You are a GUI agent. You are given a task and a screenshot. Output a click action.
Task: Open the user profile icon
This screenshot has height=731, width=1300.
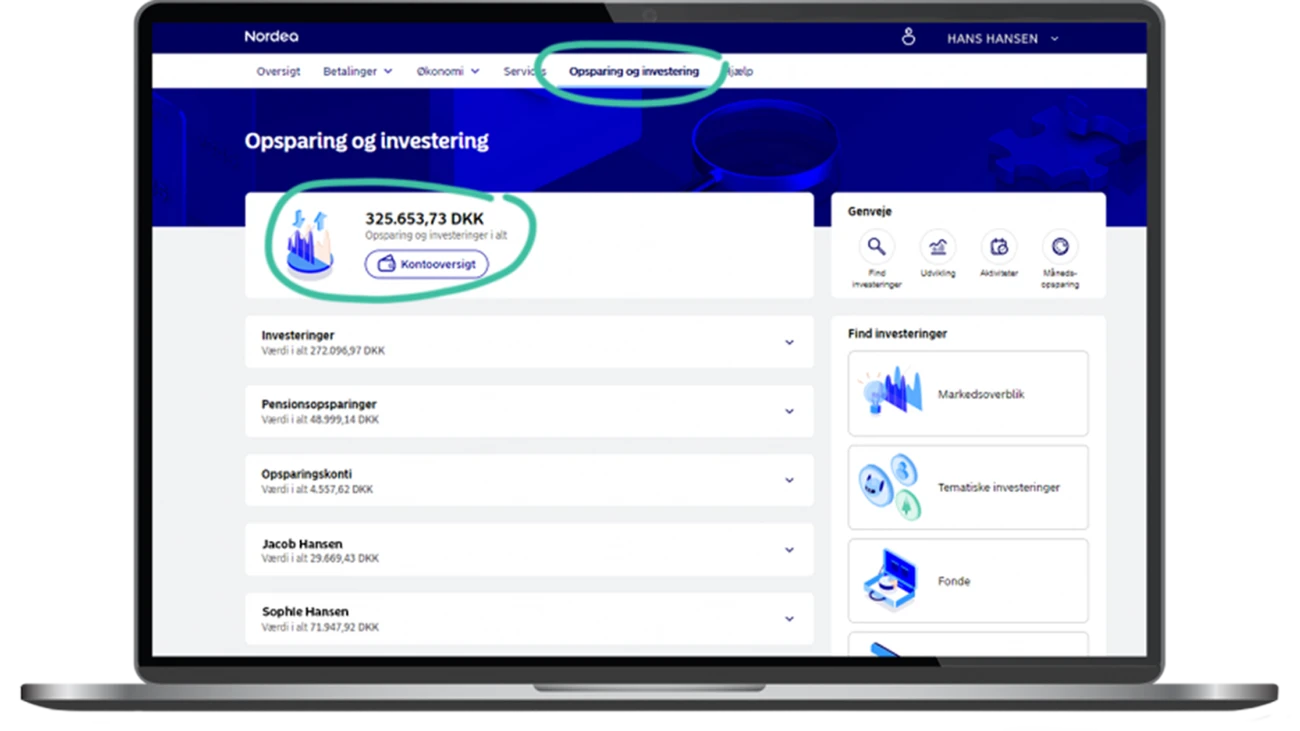(x=908, y=38)
